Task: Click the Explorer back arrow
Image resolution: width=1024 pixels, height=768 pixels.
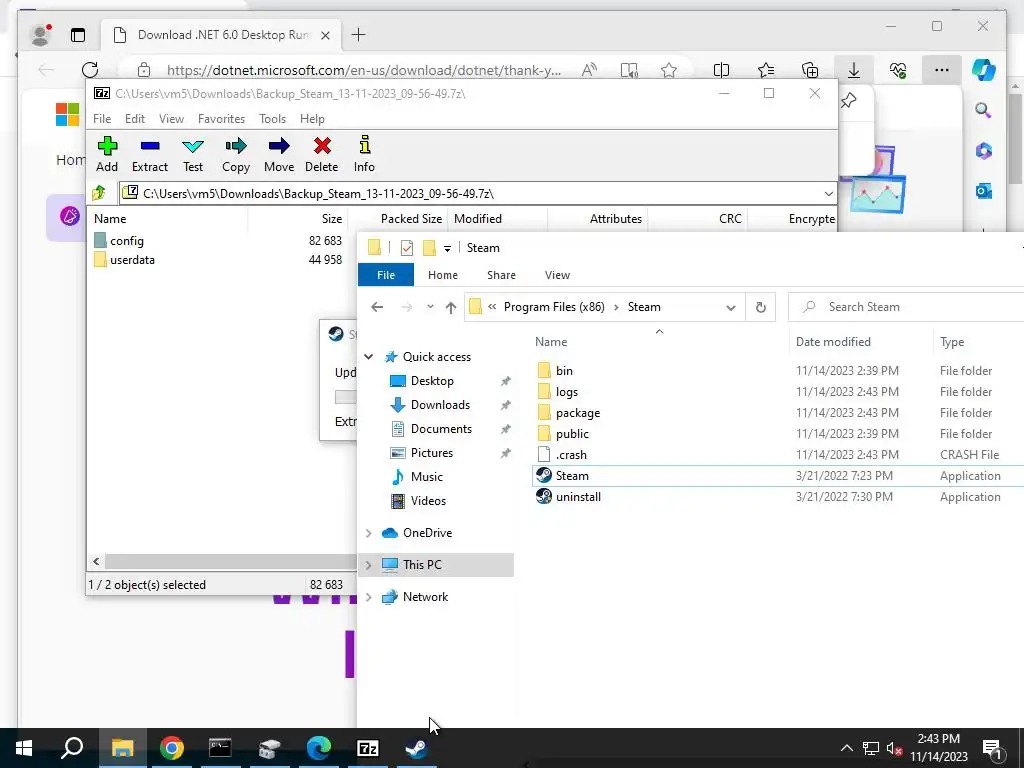Action: tap(377, 307)
